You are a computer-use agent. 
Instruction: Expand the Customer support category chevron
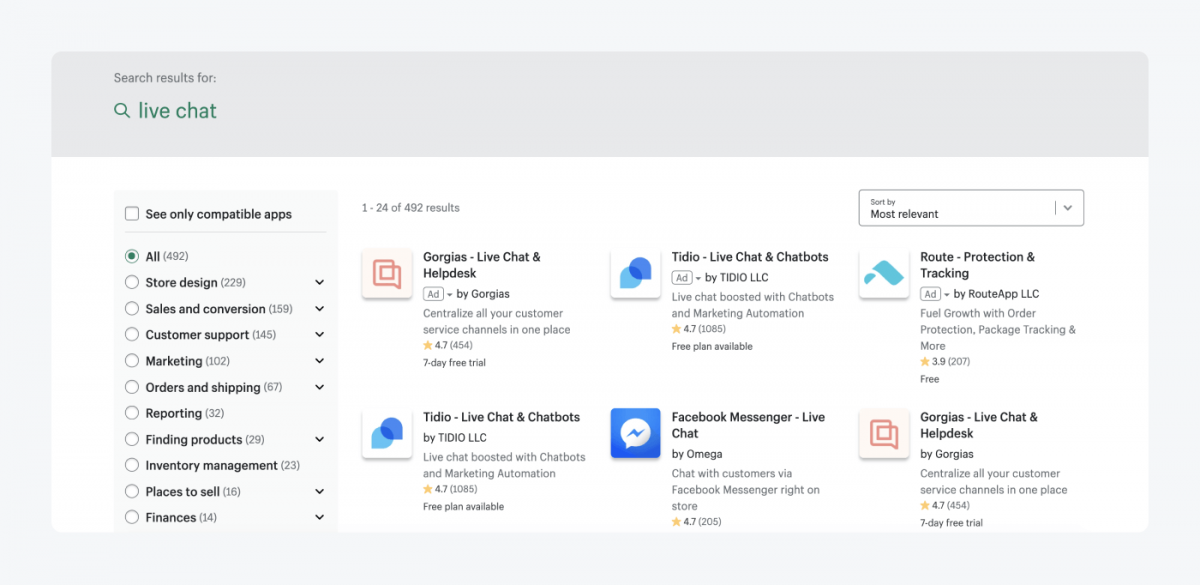(320, 335)
